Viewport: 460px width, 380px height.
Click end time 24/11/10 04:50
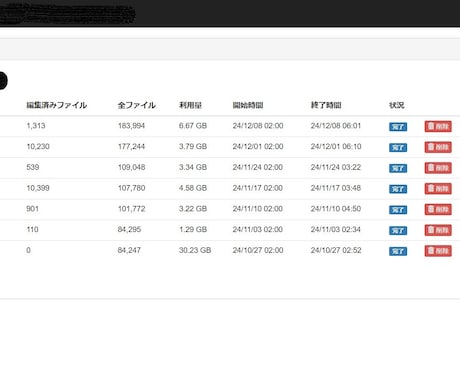336,209
